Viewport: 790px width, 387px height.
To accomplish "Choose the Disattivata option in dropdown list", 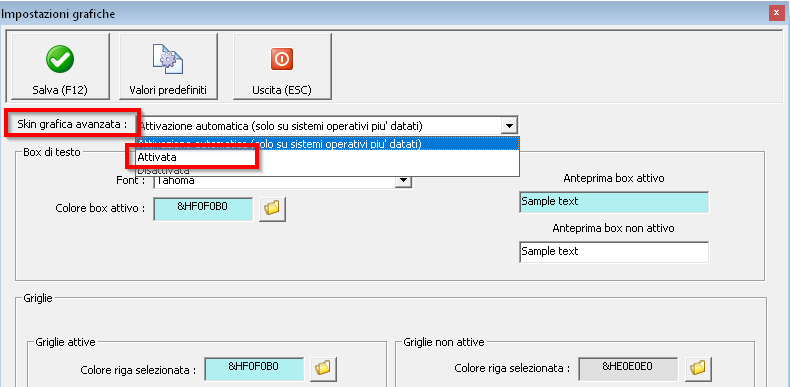I will pos(327,170).
